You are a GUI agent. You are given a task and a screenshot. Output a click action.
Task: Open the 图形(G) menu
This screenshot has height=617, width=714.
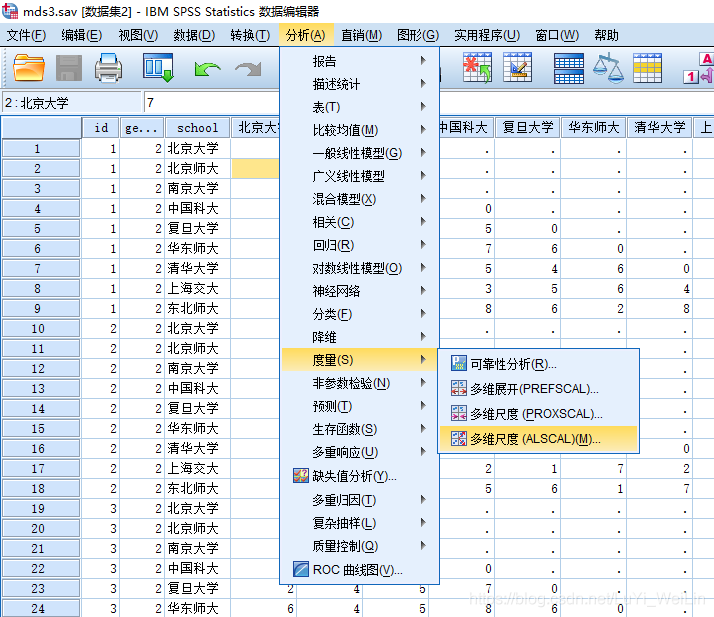(418, 35)
